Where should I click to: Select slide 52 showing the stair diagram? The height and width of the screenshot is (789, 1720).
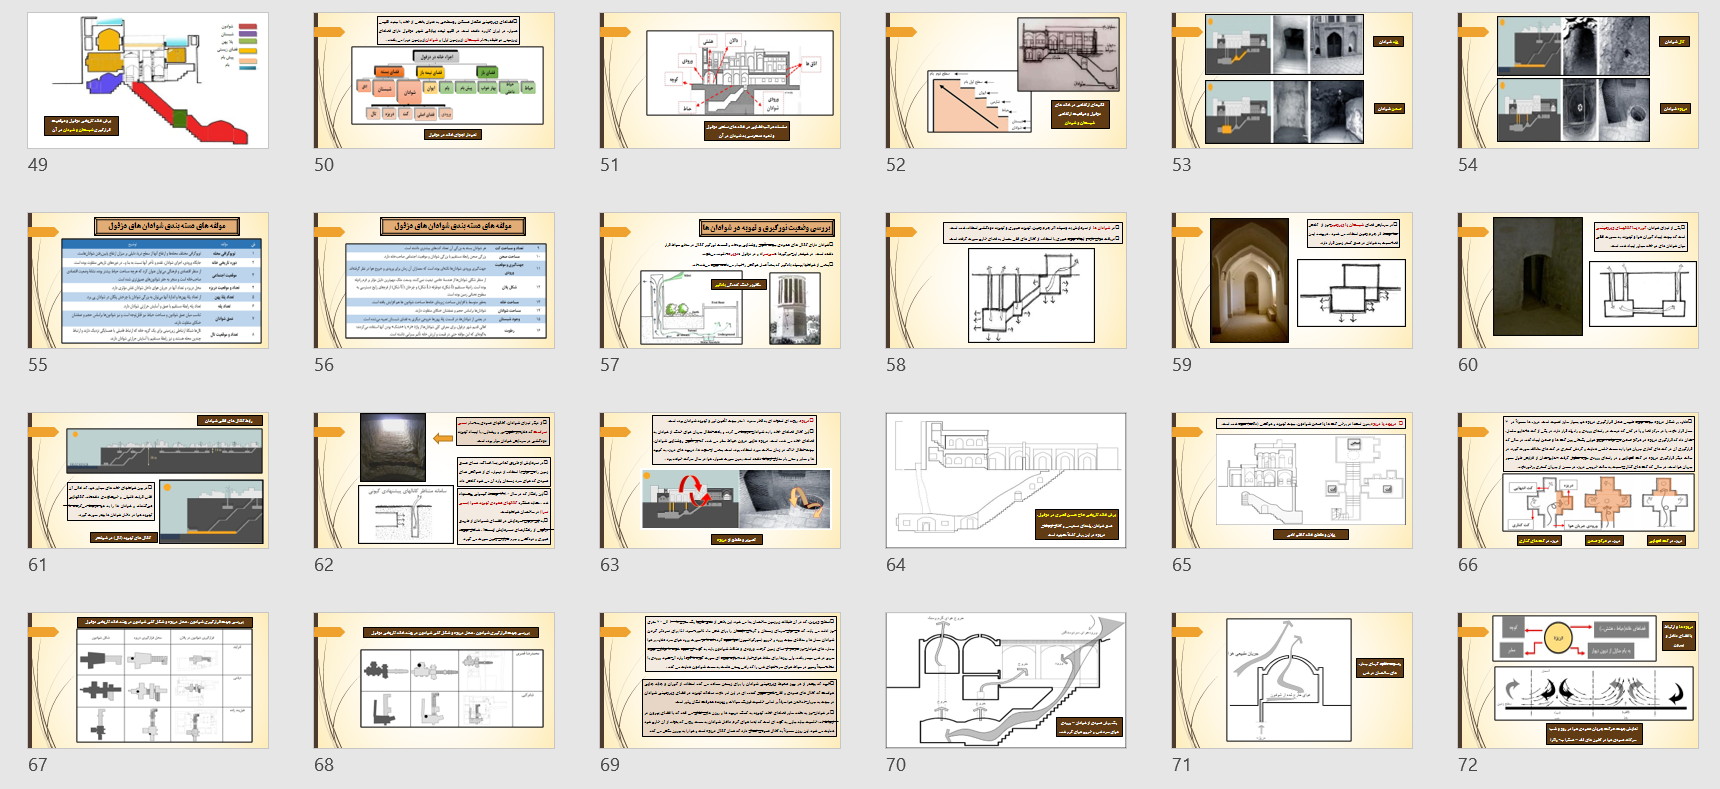1006,81
